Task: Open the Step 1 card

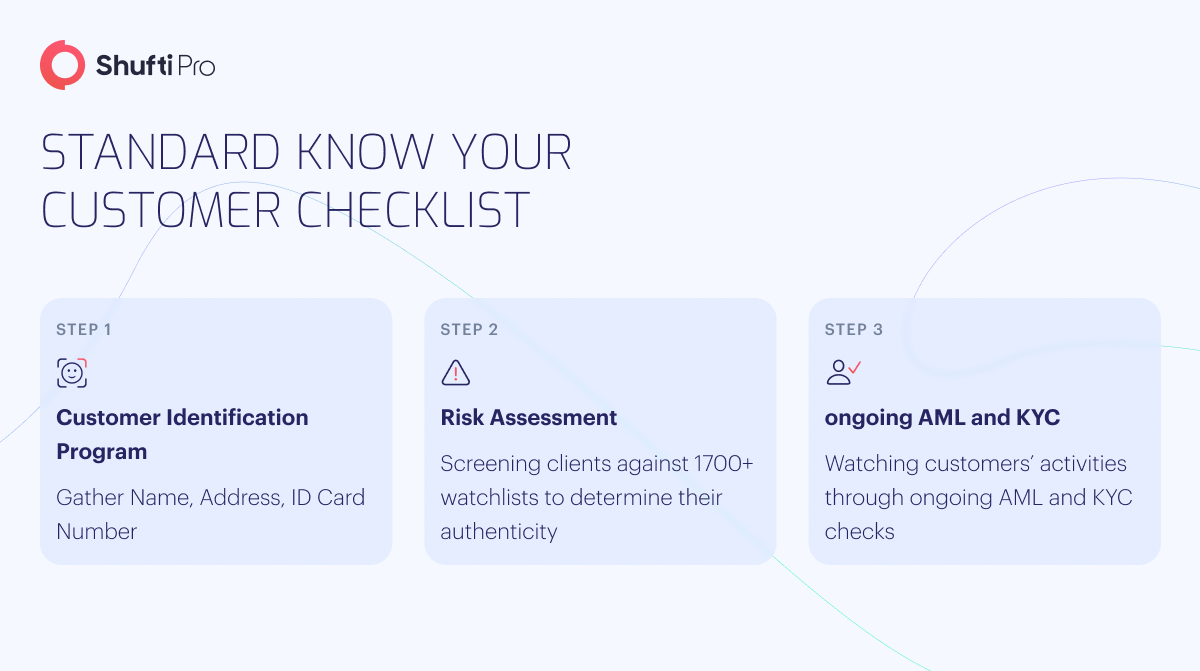Action: (216, 431)
